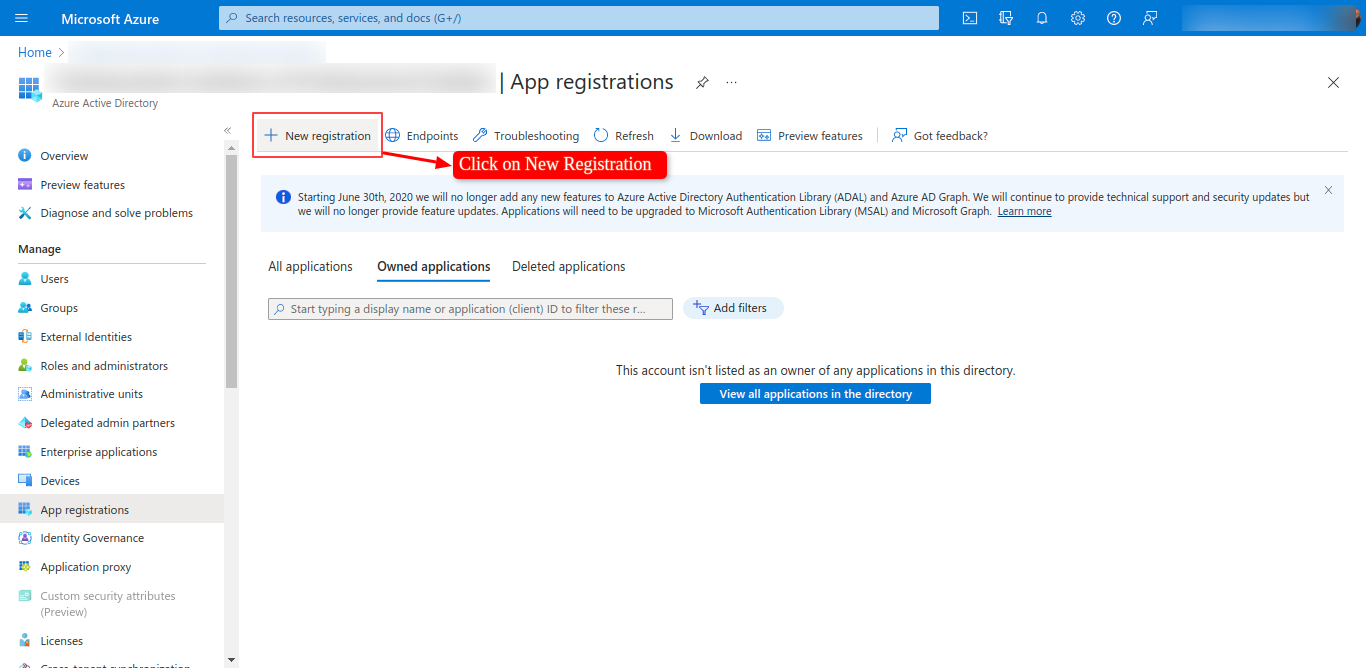Open the Directories and subscriptions filter icon

coord(1005,18)
